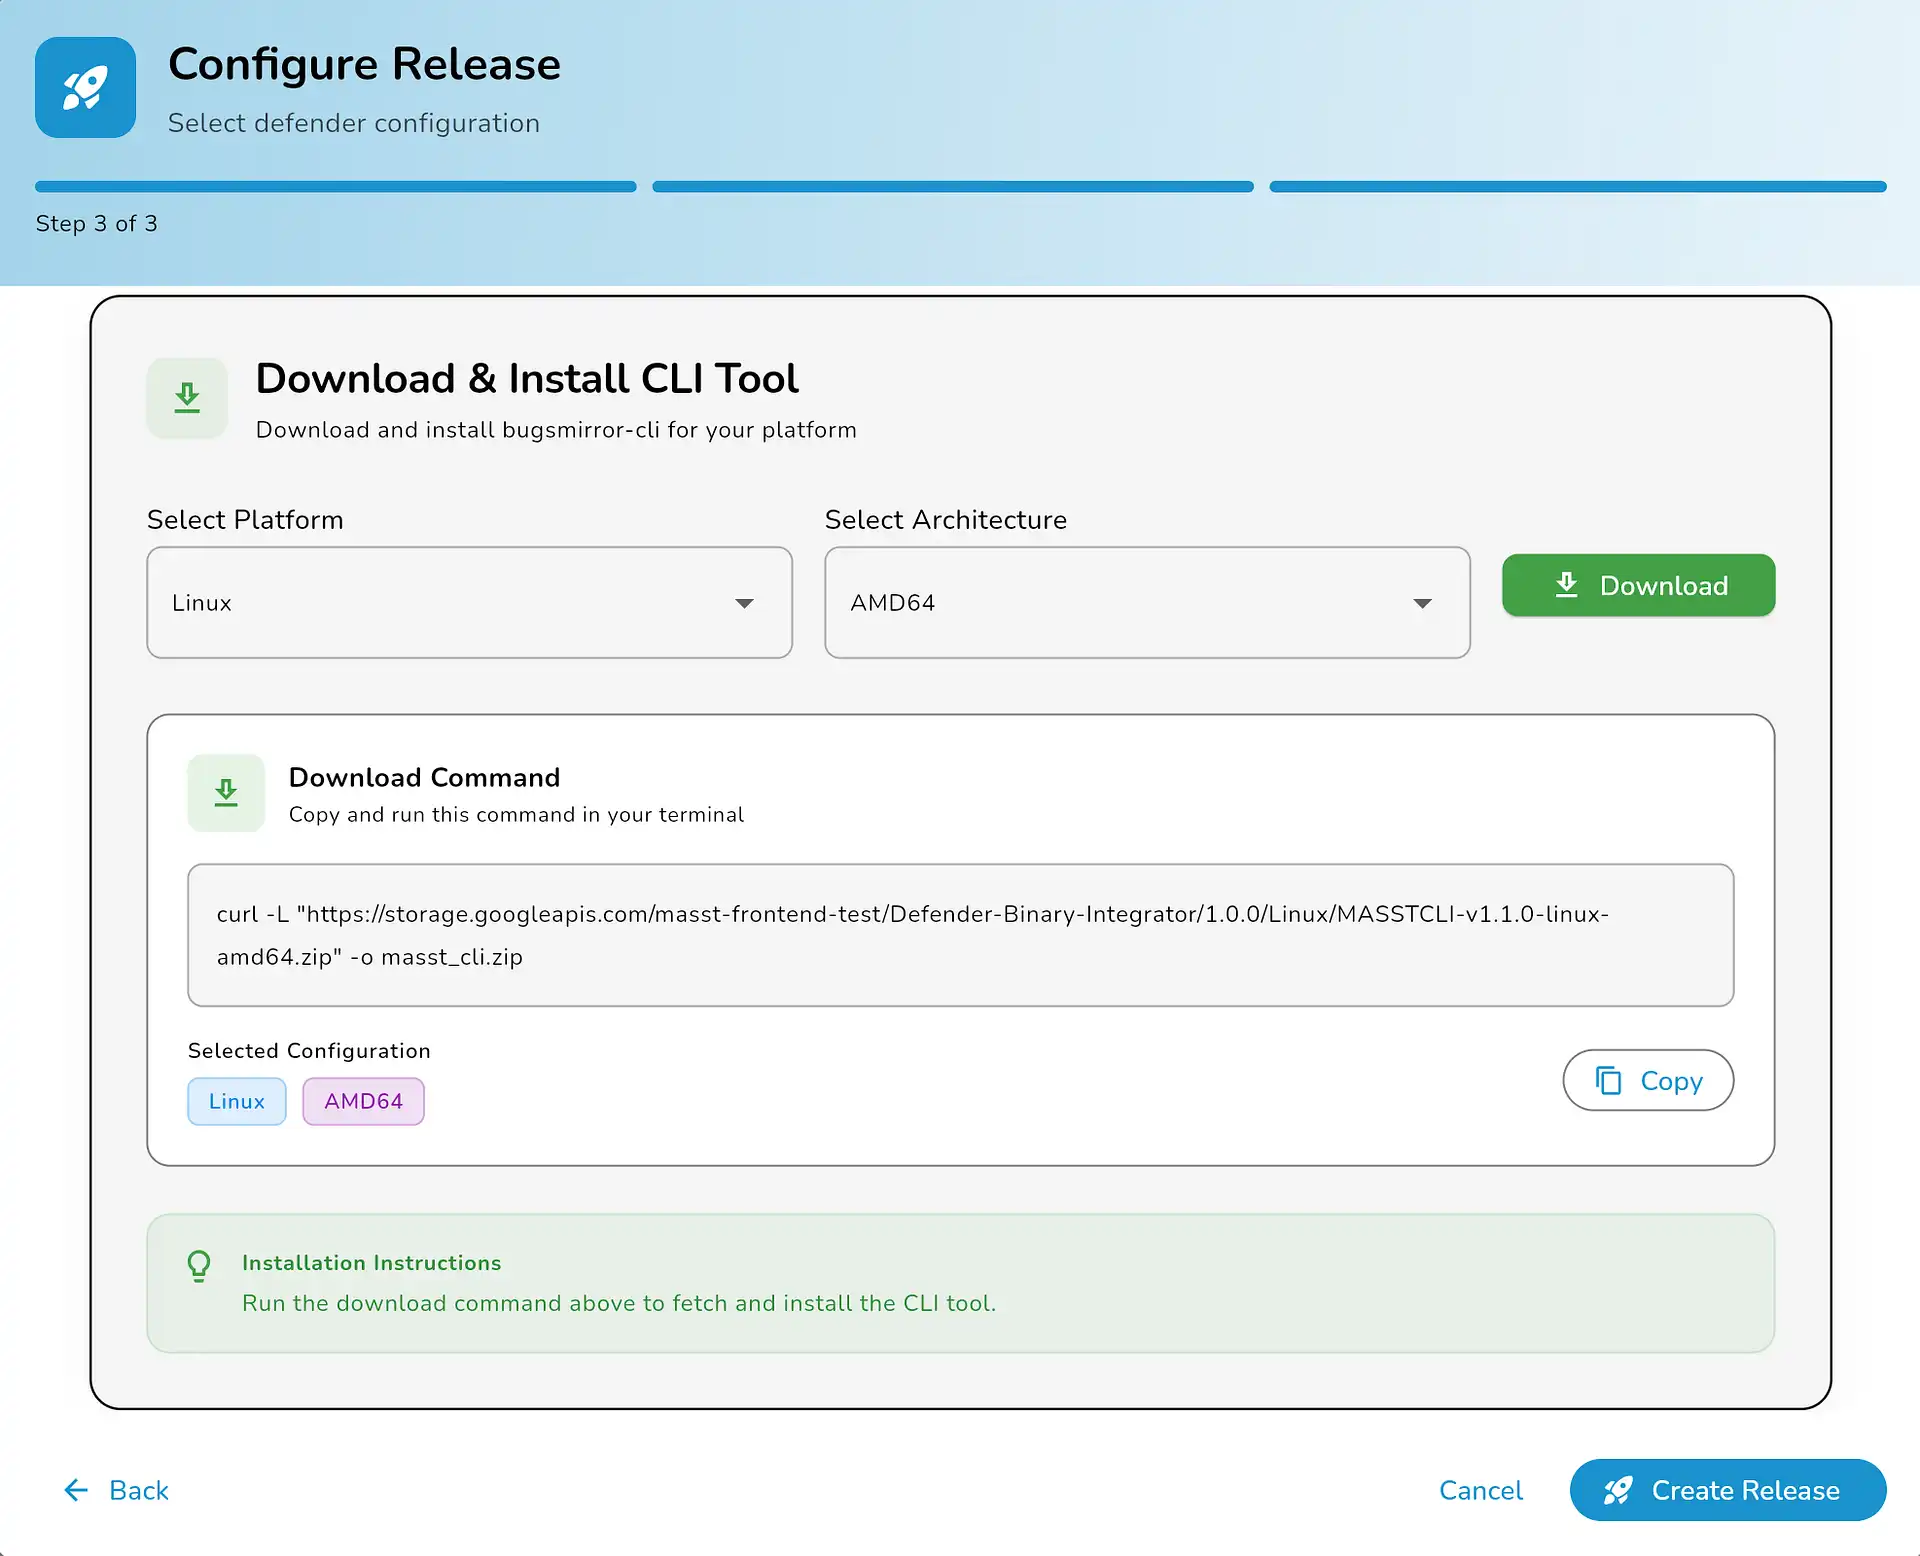This screenshot has height=1556, width=1920.
Task: Copy the download command
Action: click(1648, 1080)
